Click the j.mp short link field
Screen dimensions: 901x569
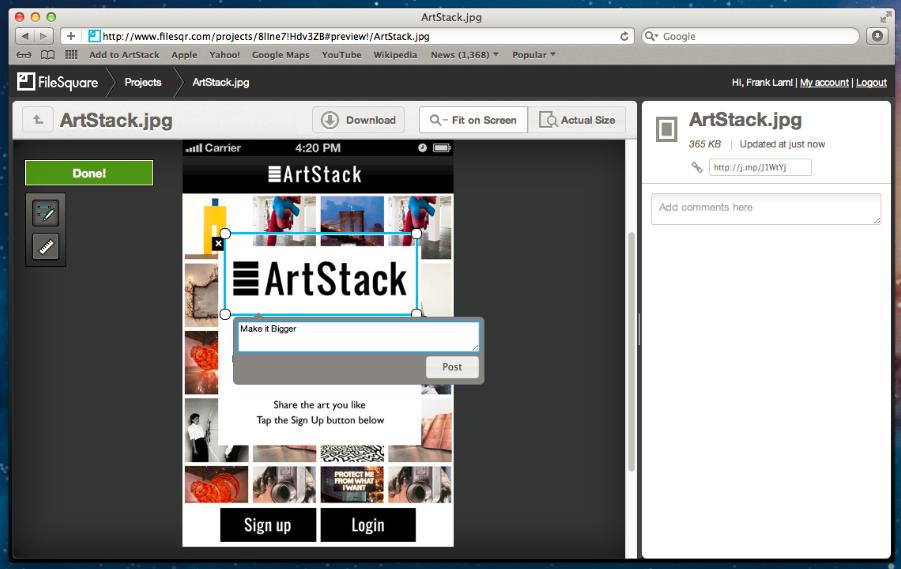(x=760, y=167)
